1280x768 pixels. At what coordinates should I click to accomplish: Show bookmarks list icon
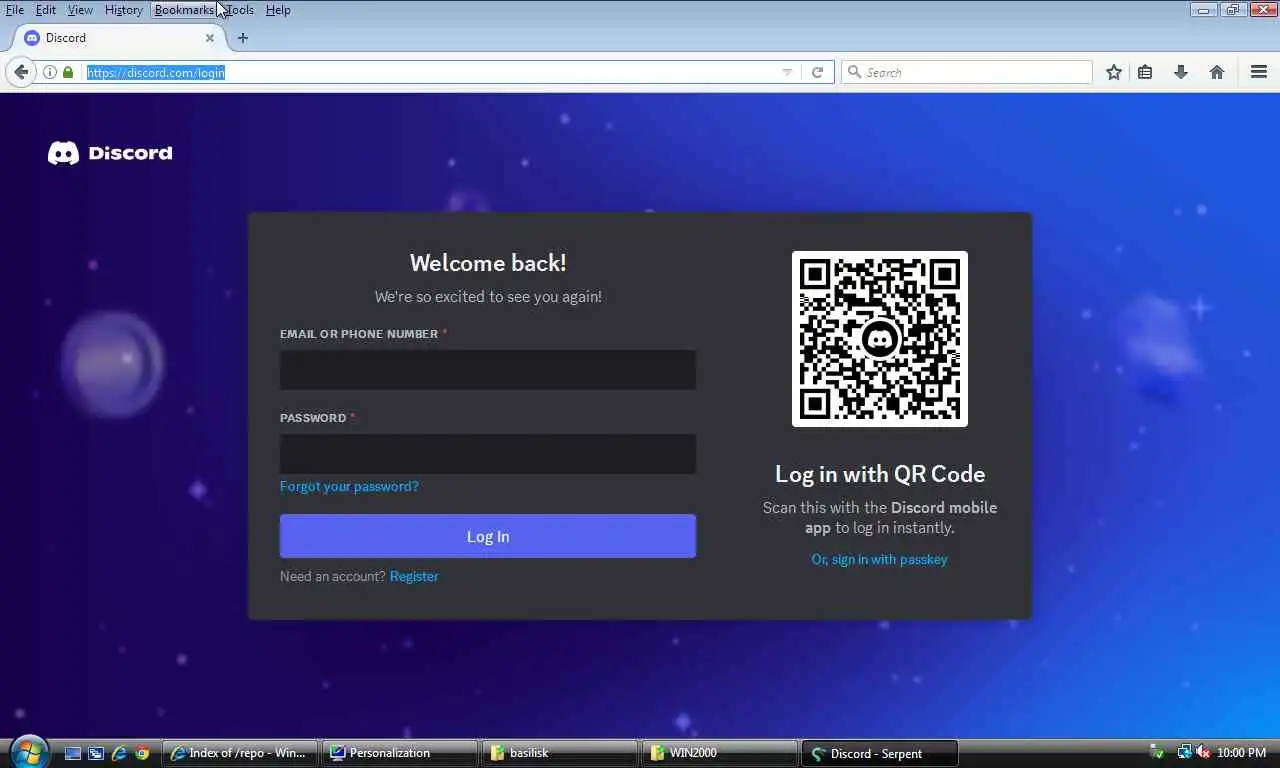(x=1145, y=72)
